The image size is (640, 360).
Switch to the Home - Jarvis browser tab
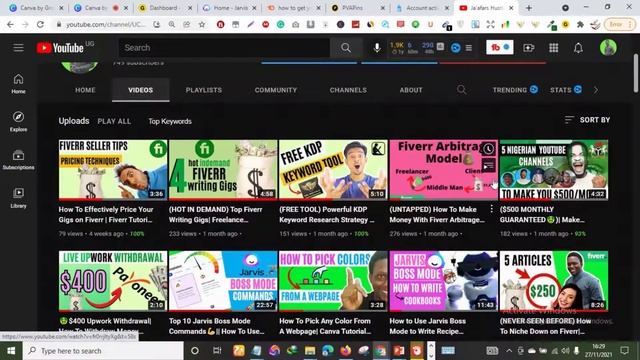pos(230,8)
